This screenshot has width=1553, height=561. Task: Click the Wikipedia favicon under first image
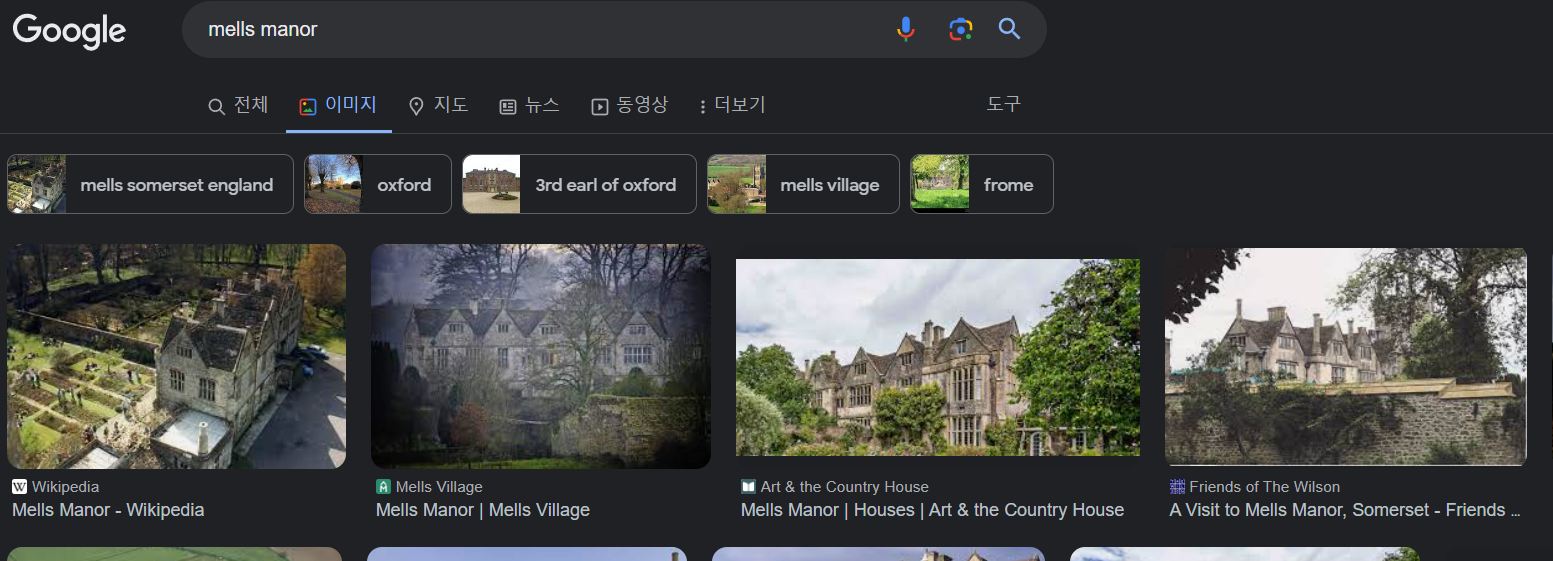click(20, 487)
